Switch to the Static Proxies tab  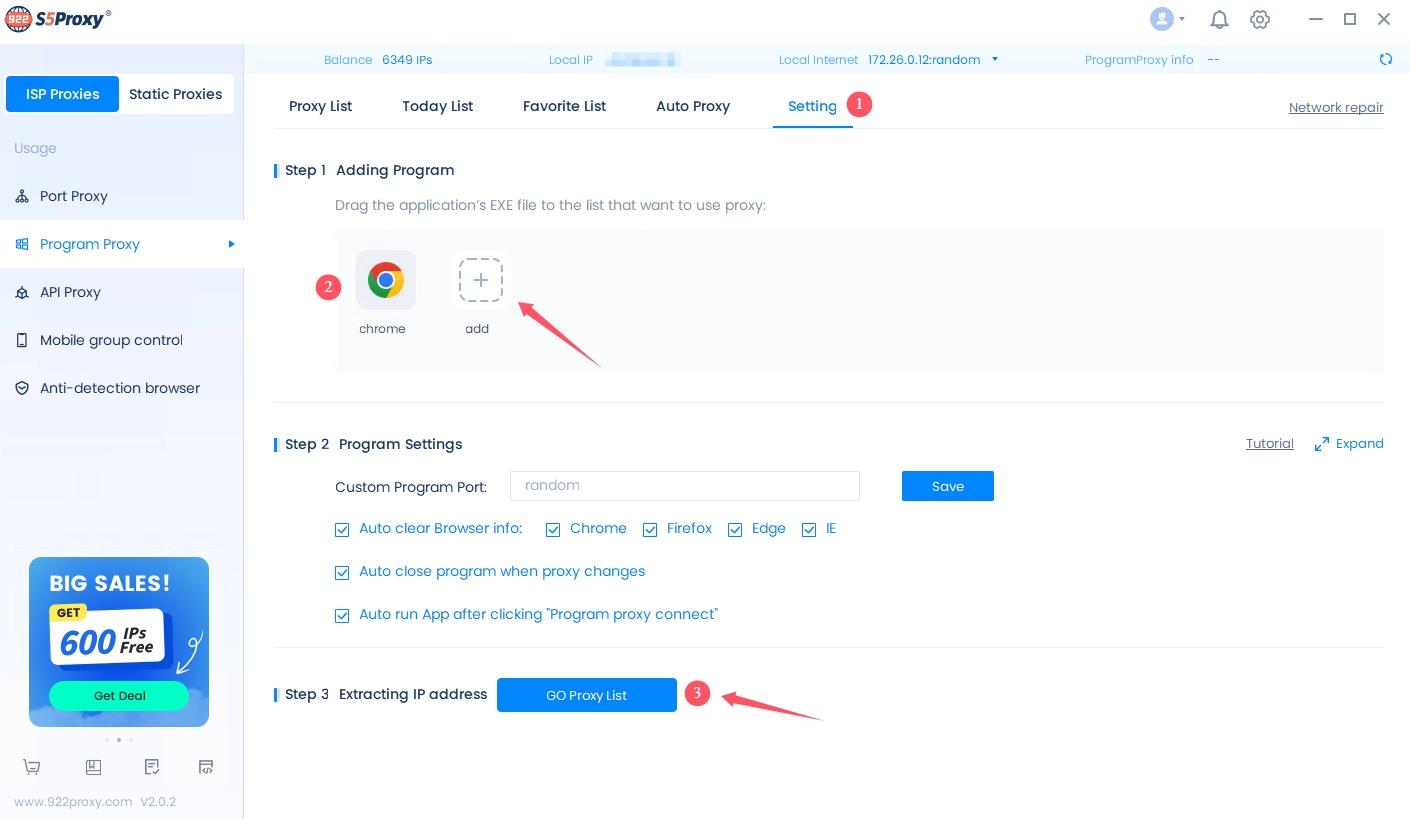click(x=175, y=94)
